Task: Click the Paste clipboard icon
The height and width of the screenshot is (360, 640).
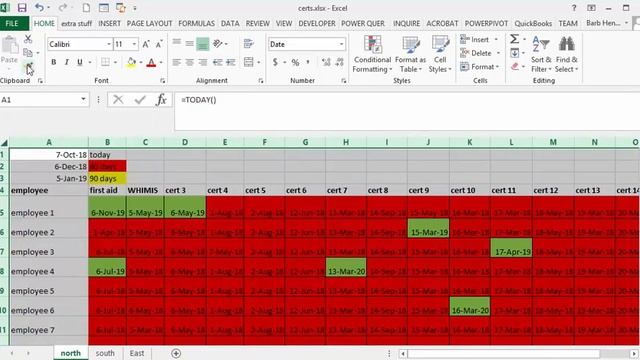Action: coord(9,45)
